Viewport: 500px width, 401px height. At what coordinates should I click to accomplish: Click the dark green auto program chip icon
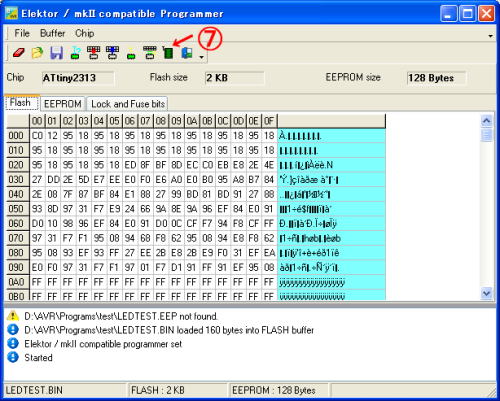pyautogui.click(x=168, y=53)
